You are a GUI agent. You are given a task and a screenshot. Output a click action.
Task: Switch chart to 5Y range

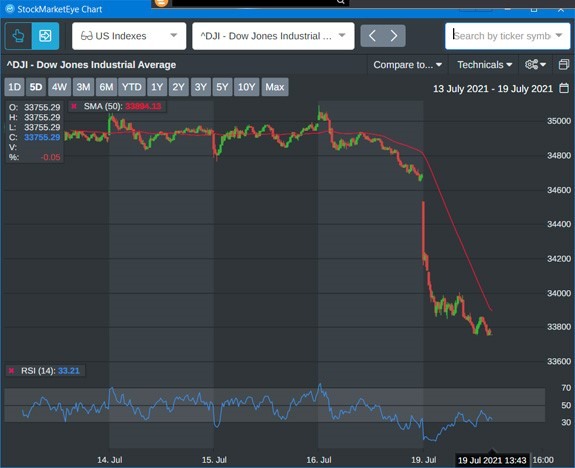pos(222,87)
